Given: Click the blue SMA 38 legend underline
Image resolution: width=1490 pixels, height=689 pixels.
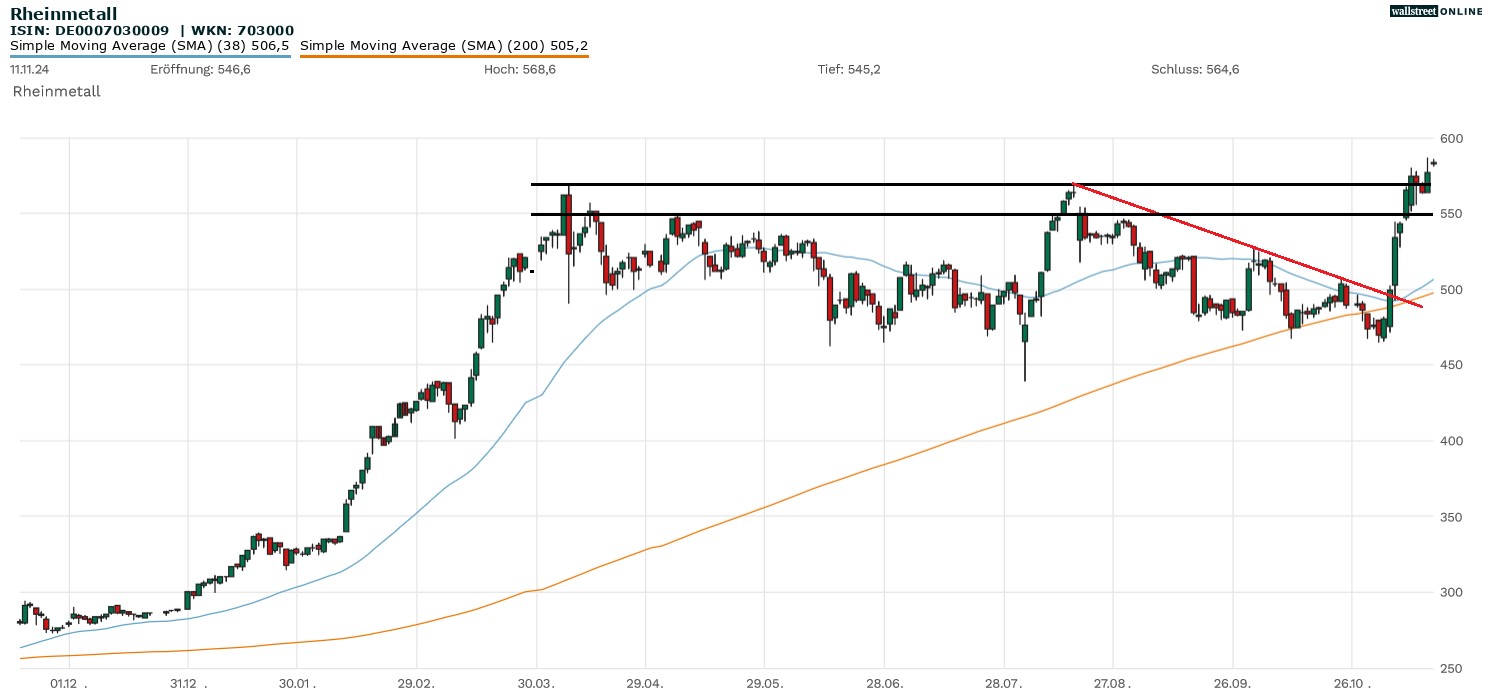Looking at the screenshot, I should click(x=150, y=56).
